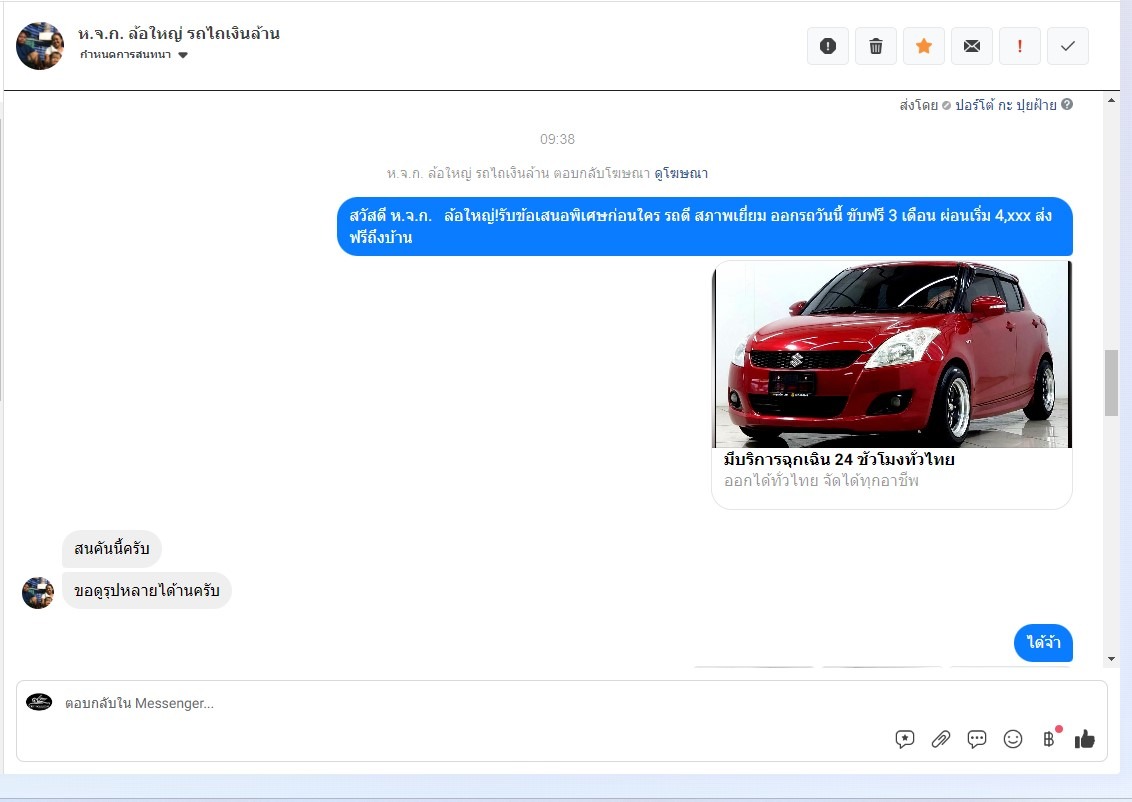The height and width of the screenshot is (802, 1132).
Task: Toggle the orange star follow-up marker
Action: (x=924, y=46)
